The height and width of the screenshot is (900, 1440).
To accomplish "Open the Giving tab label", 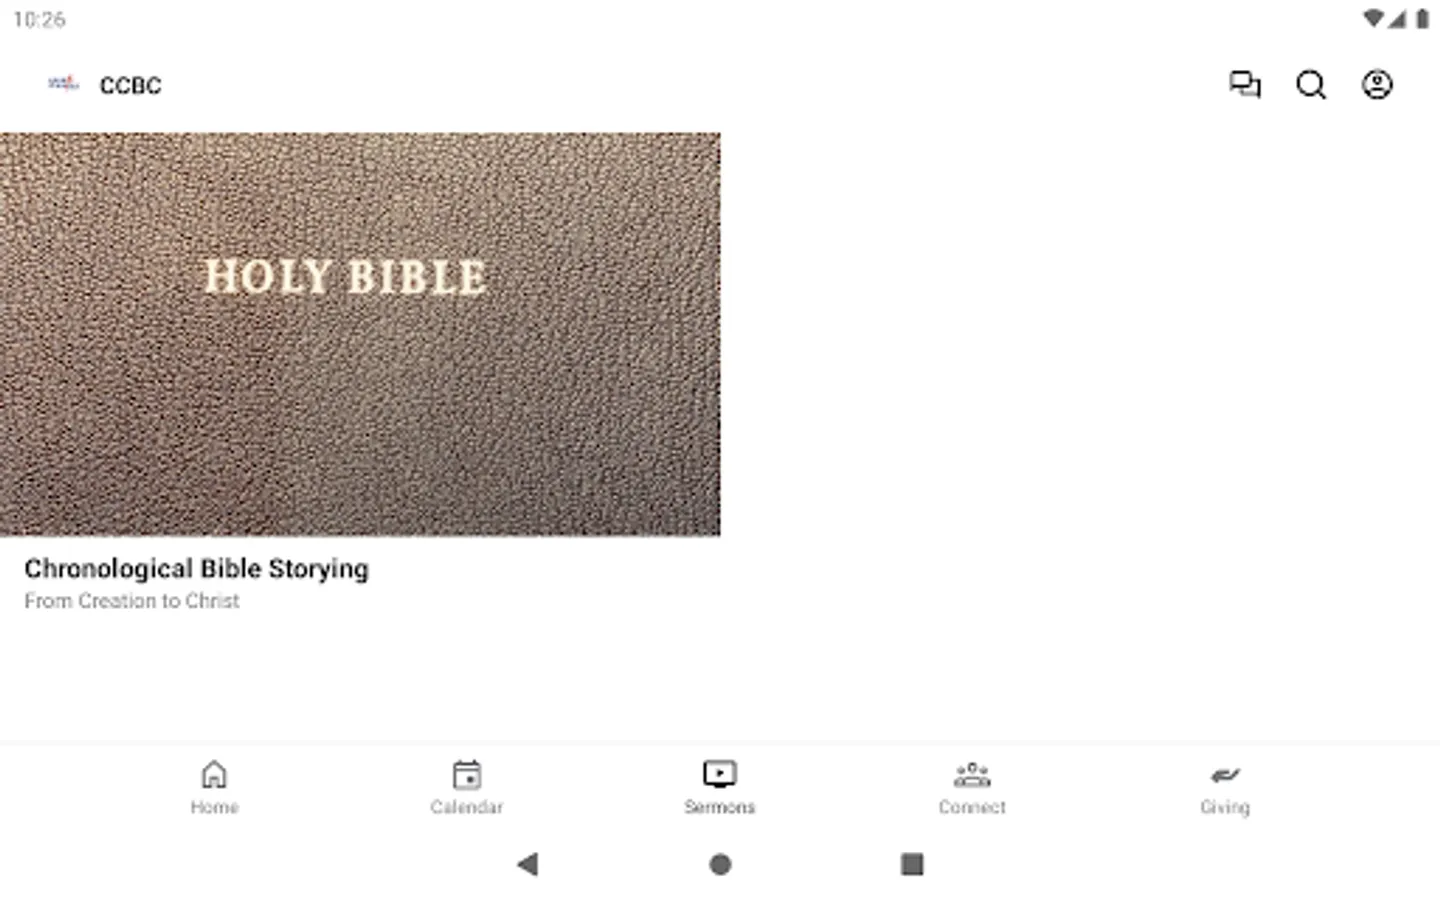I will (x=1225, y=807).
